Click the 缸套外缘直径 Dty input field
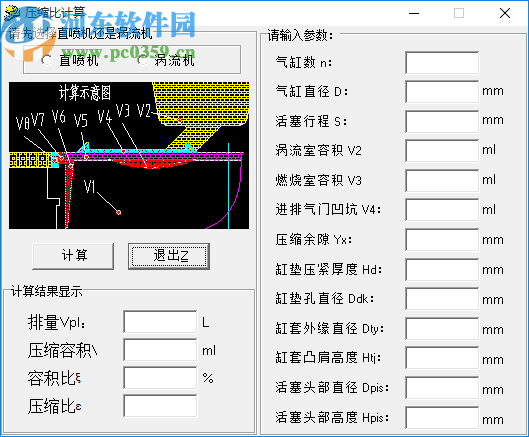 click(x=442, y=328)
